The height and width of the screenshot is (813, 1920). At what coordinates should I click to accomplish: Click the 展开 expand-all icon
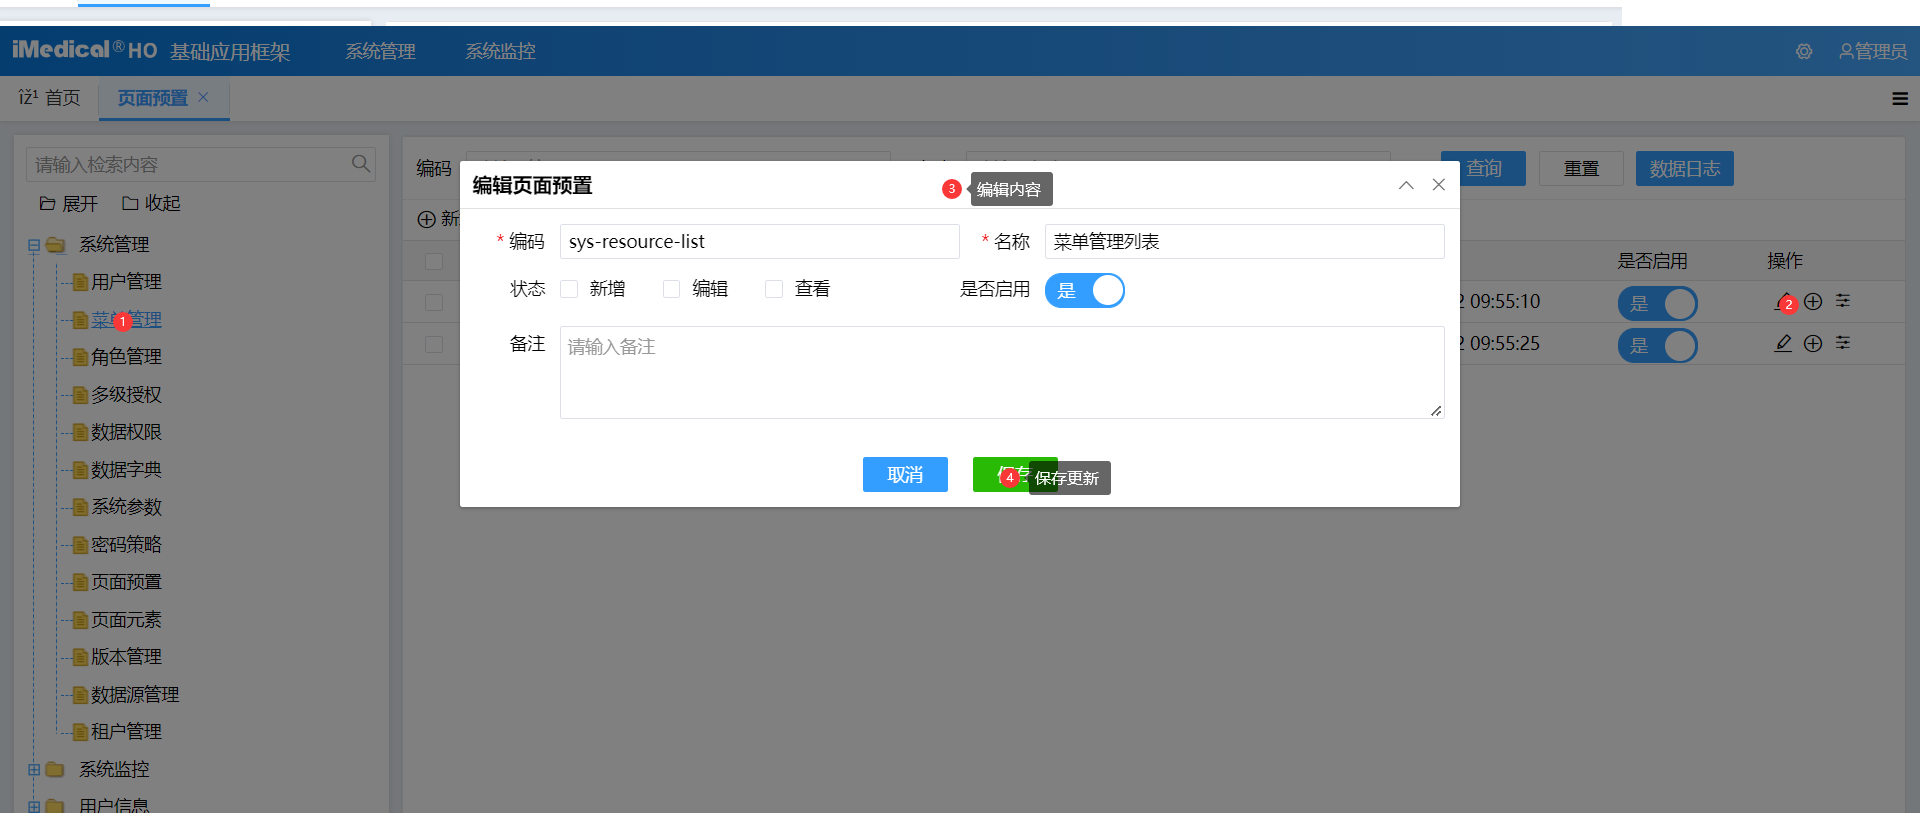click(47, 203)
